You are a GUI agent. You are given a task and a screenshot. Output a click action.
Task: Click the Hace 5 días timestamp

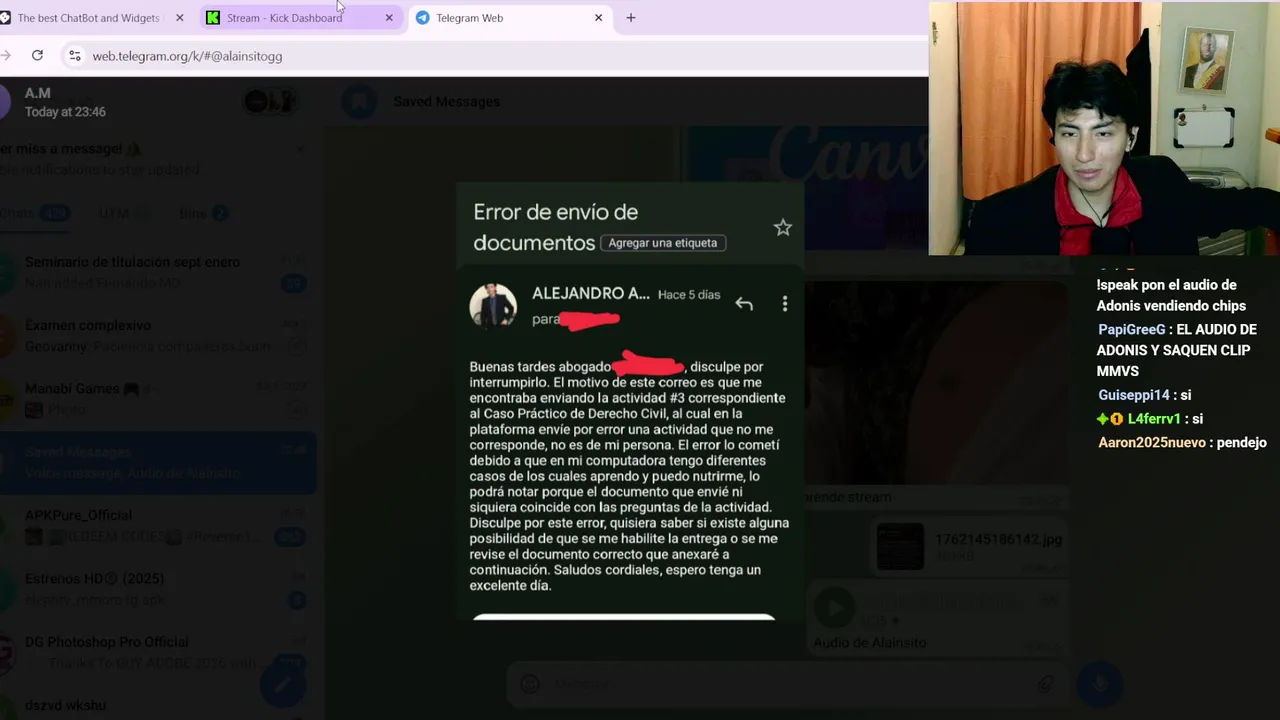(689, 295)
